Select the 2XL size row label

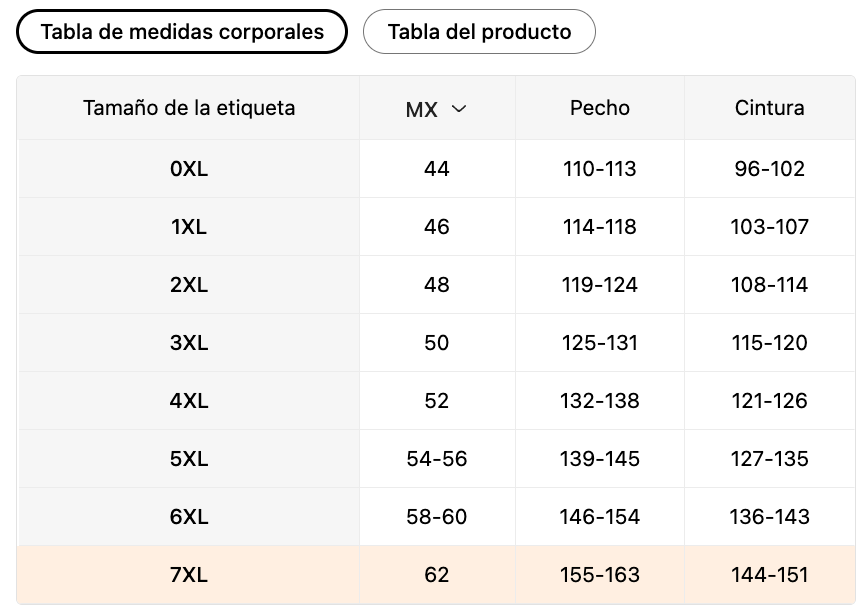[189, 285]
